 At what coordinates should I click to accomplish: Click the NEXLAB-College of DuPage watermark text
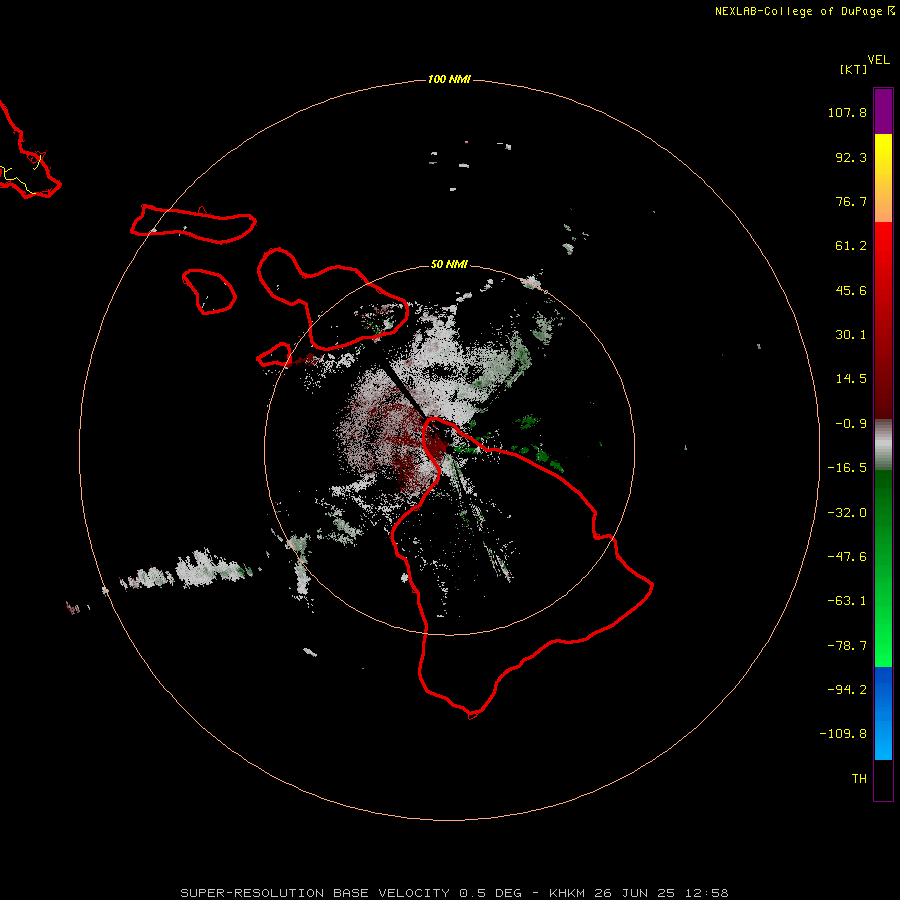pyautogui.click(x=804, y=11)
